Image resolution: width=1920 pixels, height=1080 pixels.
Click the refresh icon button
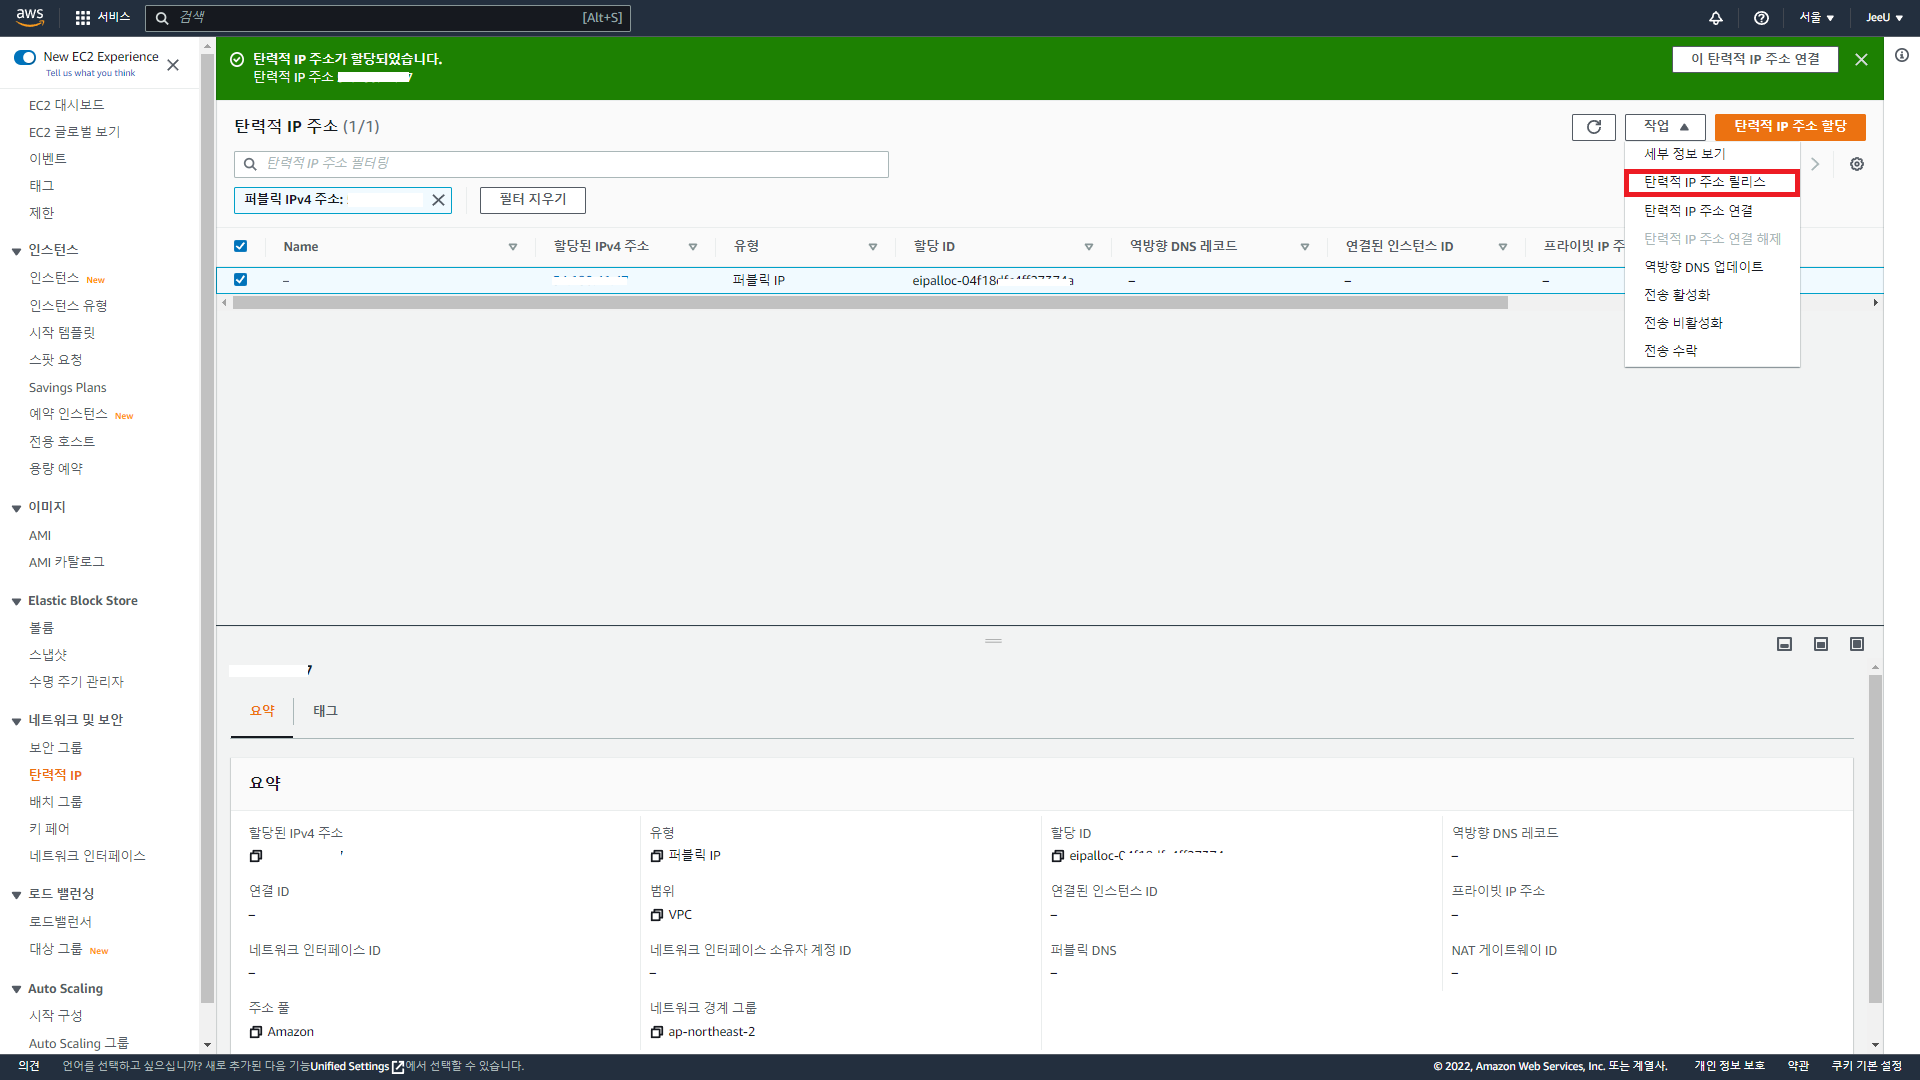coord(1593,127)
